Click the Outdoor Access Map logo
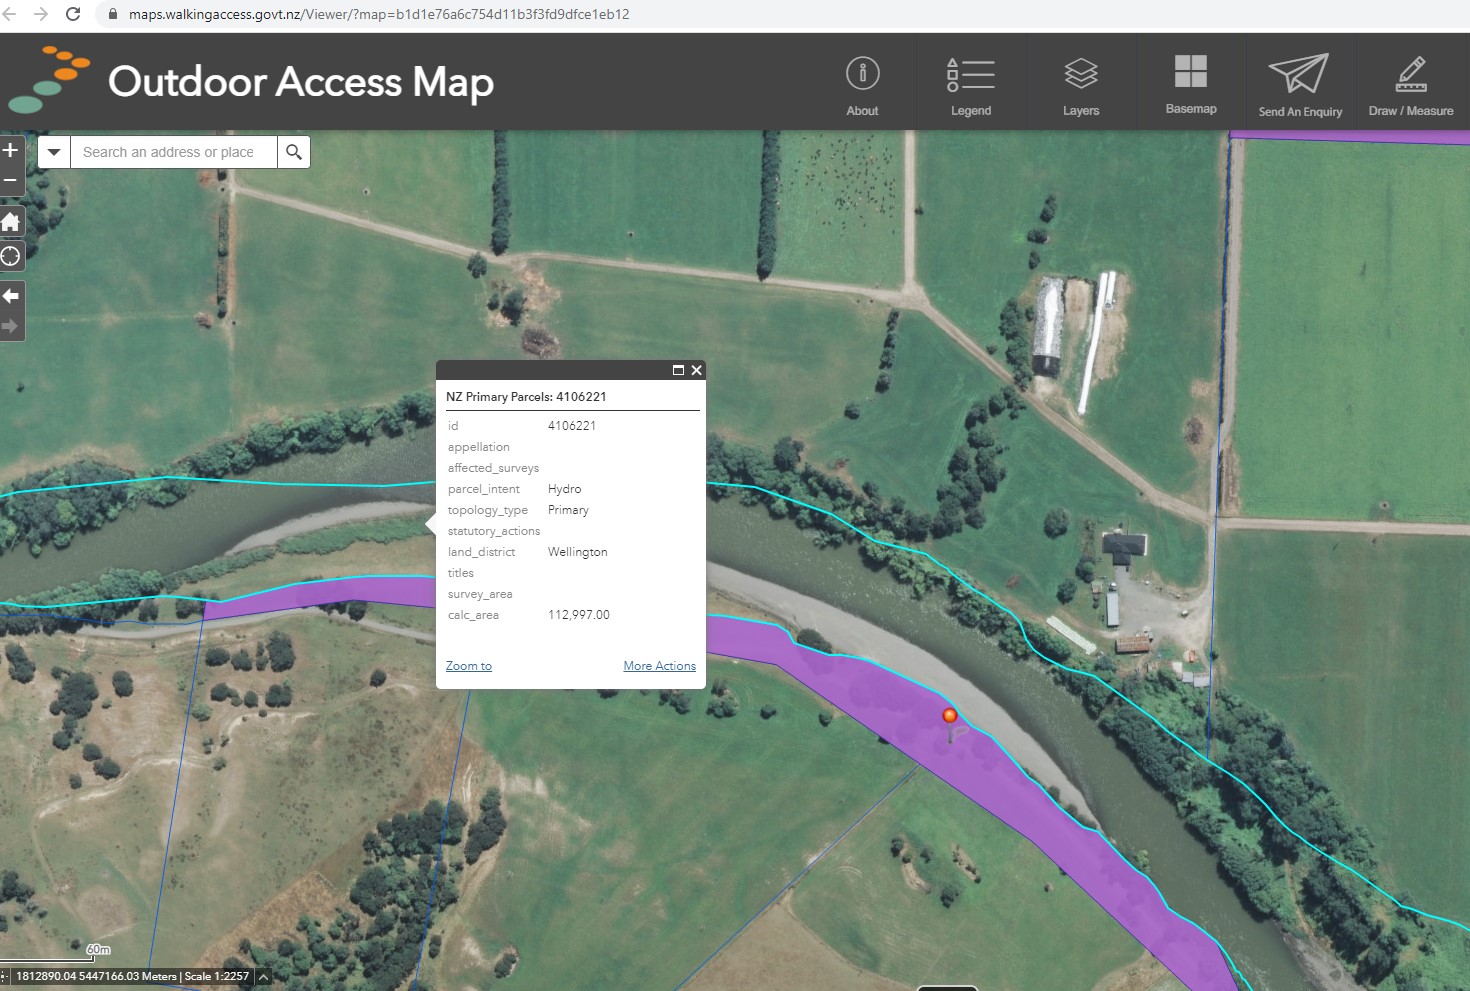Image resolution: width=1470 pixels, height=991 pixels. point(48,79)
